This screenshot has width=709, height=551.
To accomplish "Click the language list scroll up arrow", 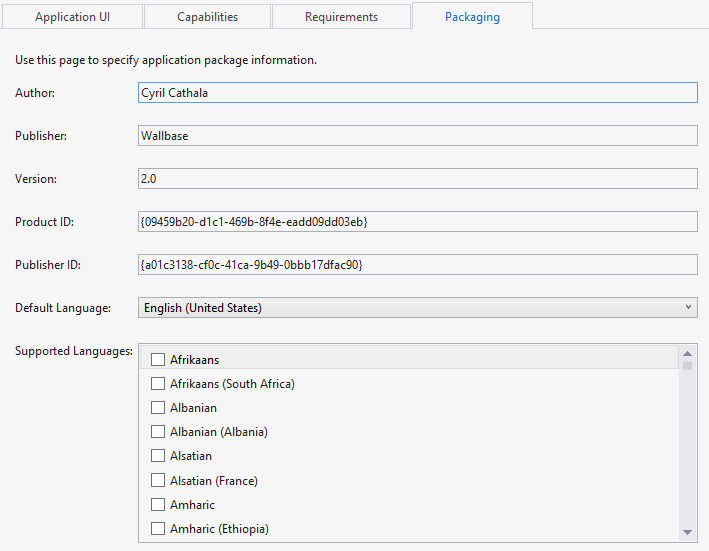I will click(x=687, y=353).
